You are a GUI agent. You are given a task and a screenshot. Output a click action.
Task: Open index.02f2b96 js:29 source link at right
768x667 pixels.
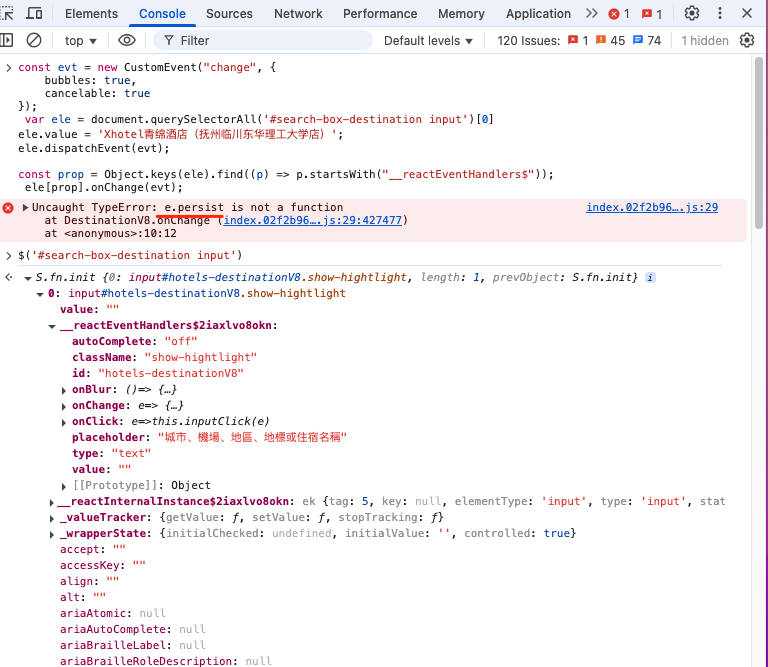pyautogui.click(x=652, y=207)
